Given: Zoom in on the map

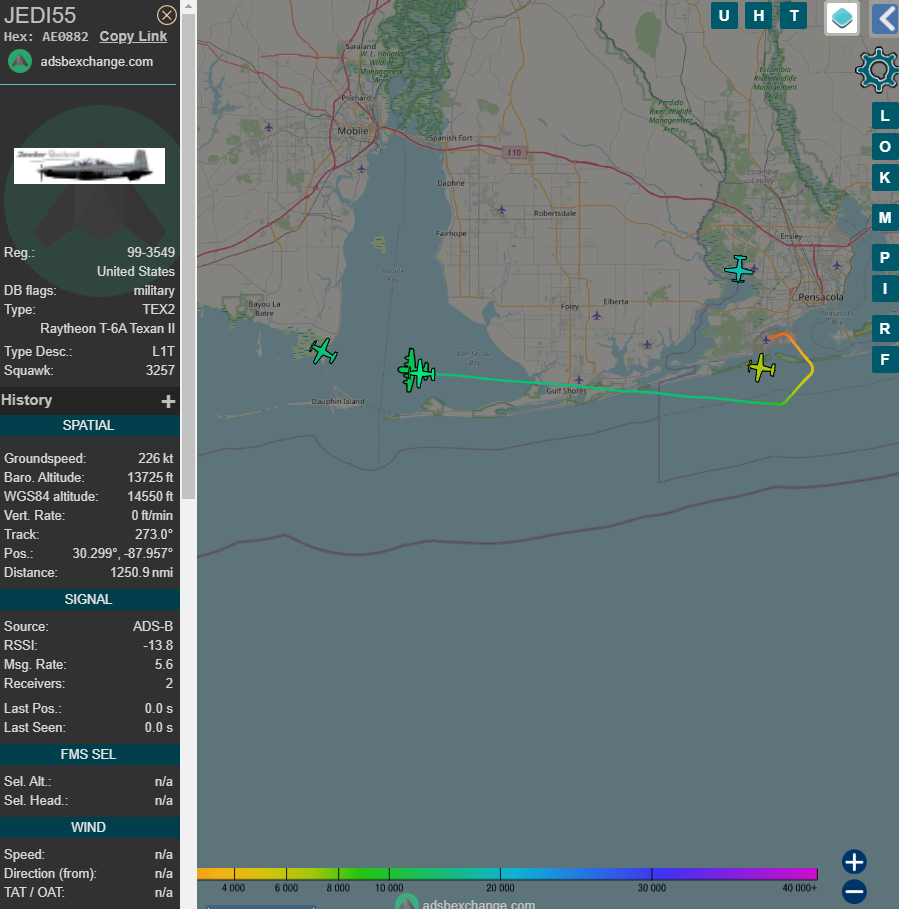Looking at the screenshot, I should (x=854, y=862).
